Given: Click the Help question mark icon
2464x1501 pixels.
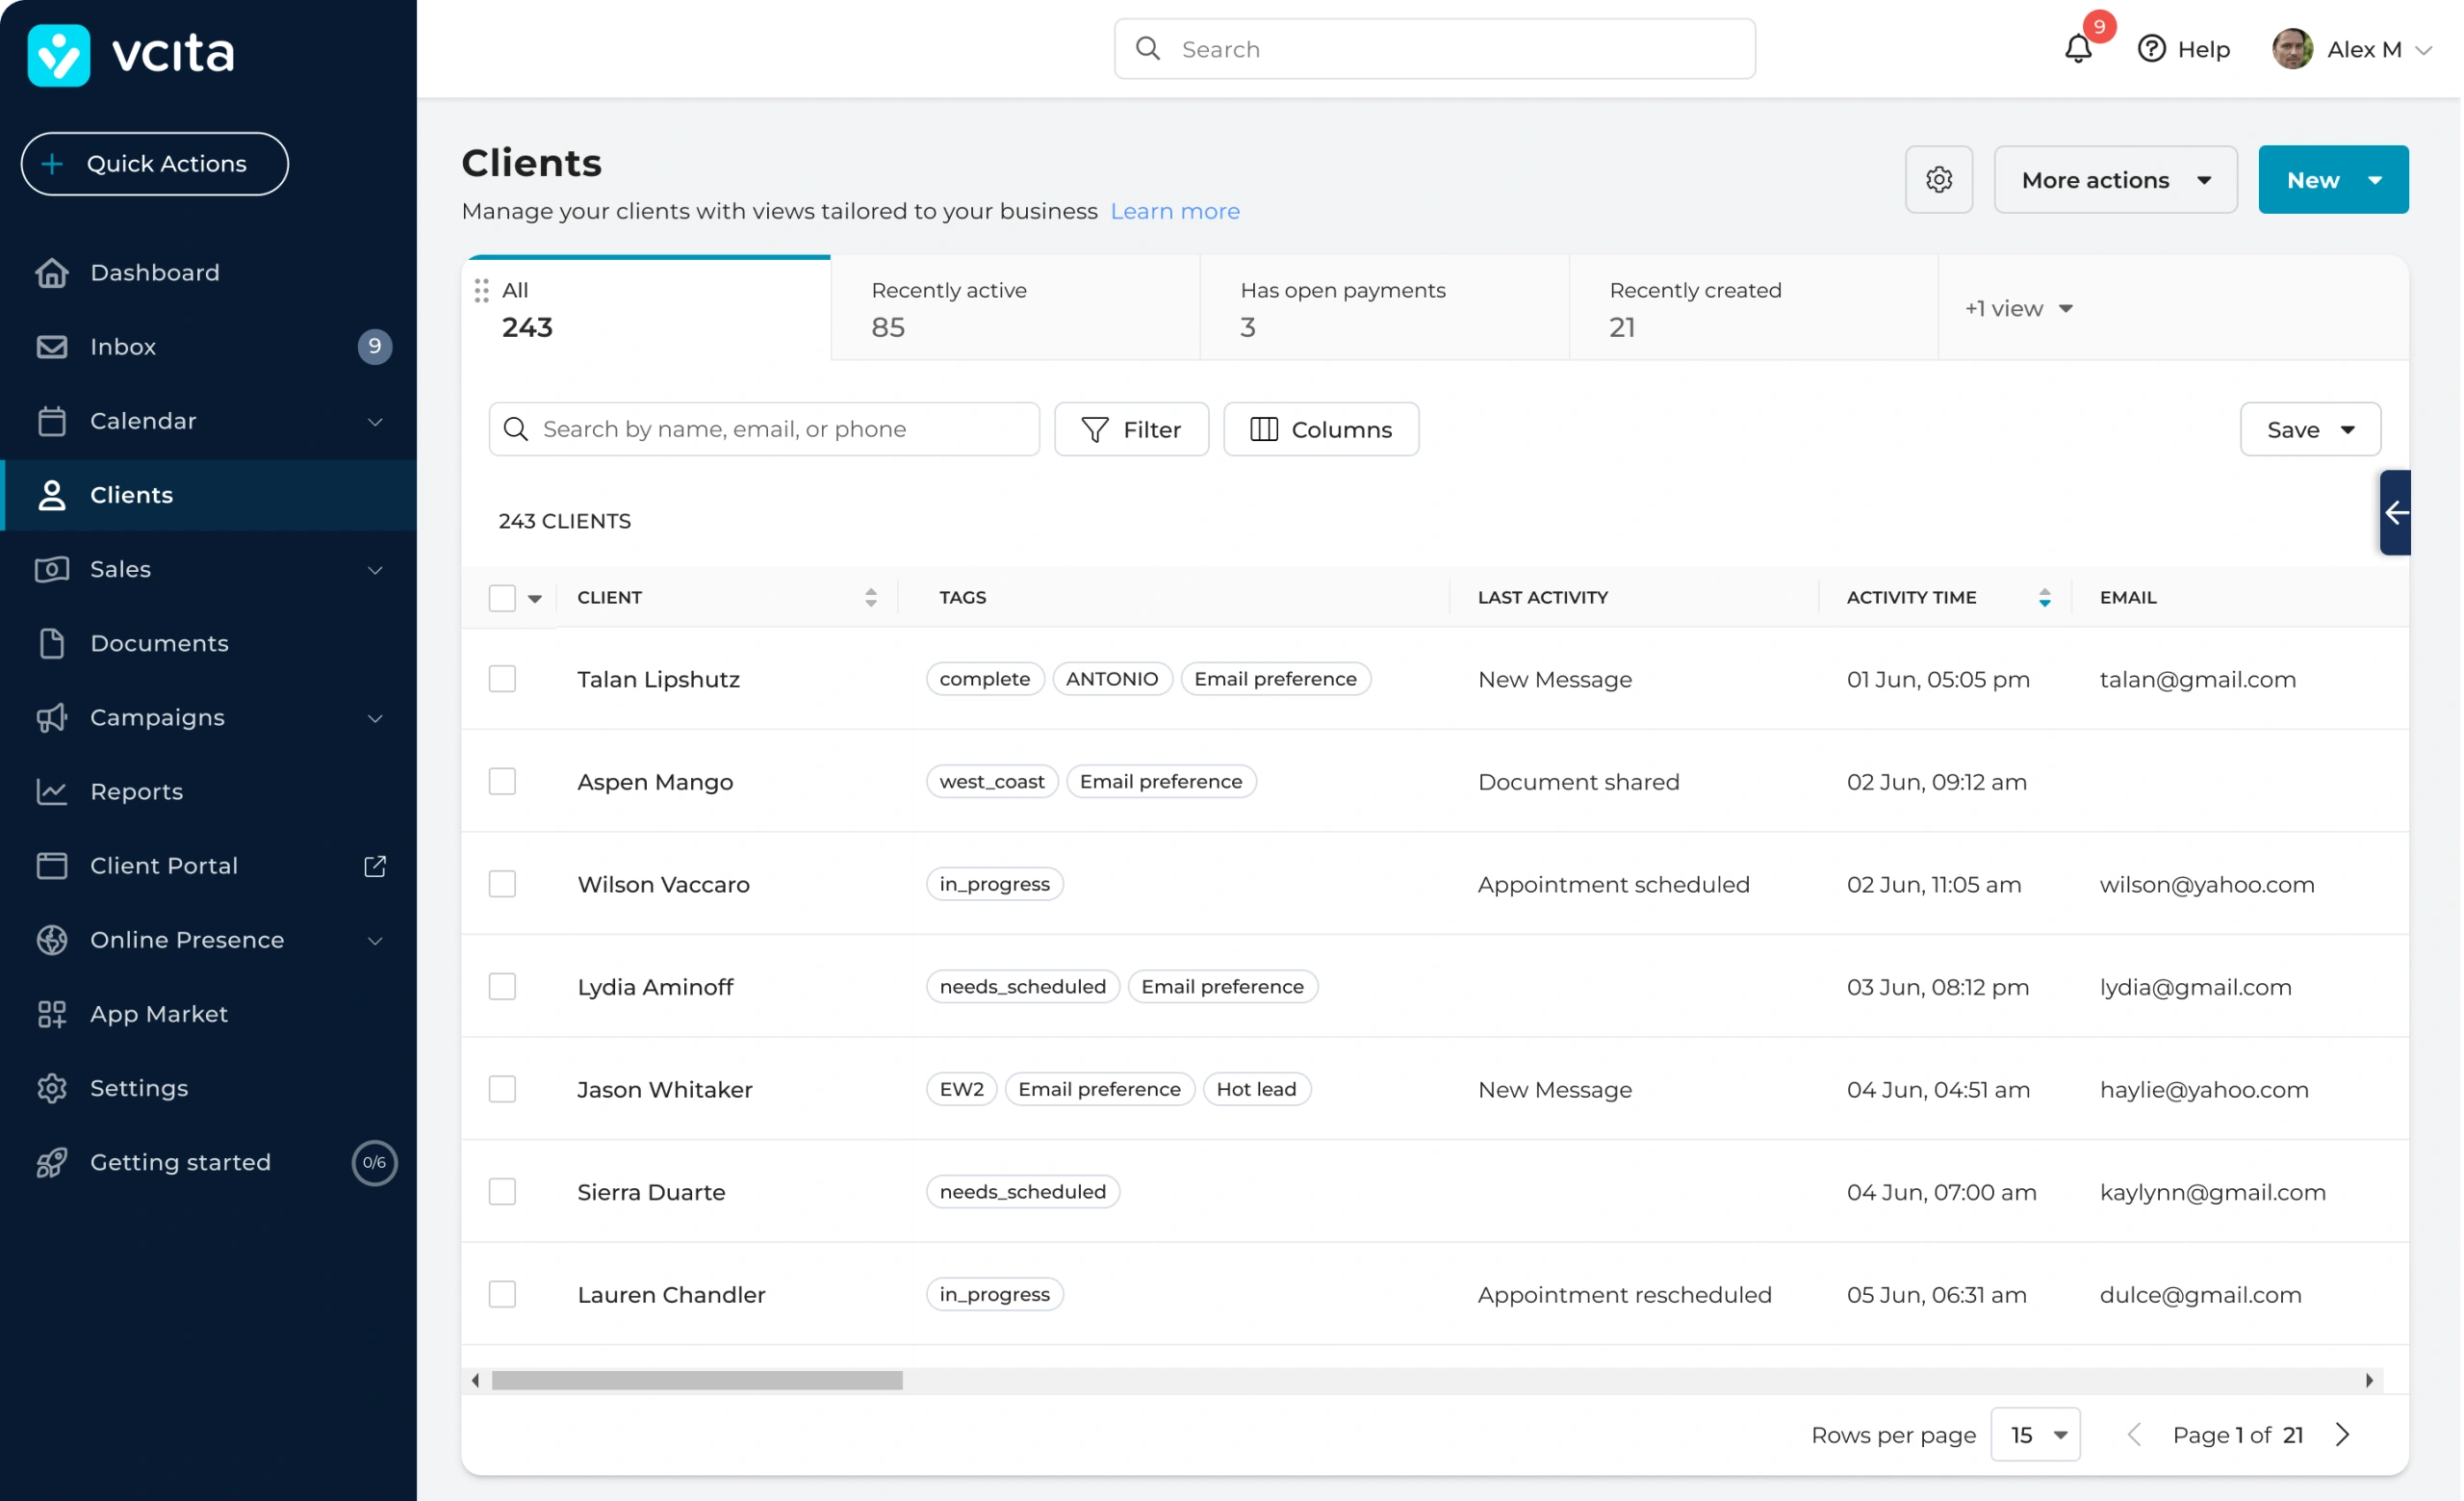Looking at the screenshot, I should 2151,49.
